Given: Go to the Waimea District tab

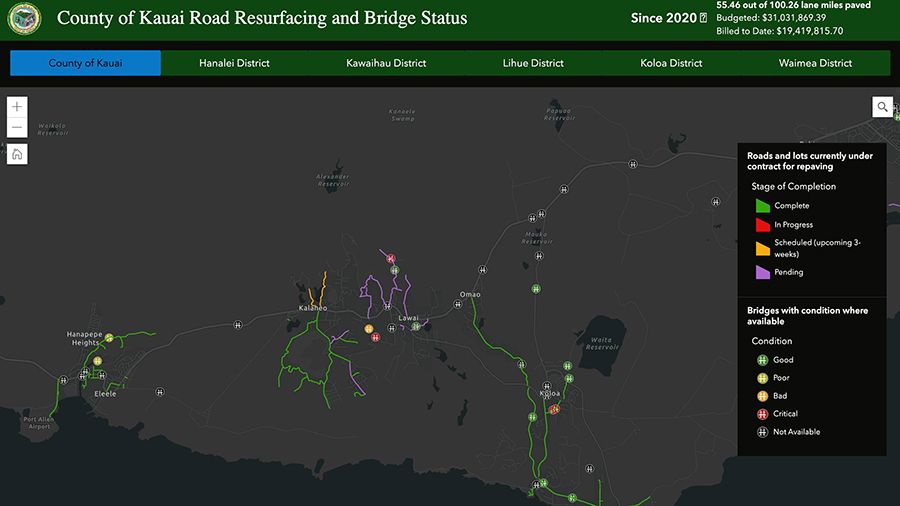Looking at the screenshot, I should click(x=815, y=63).
